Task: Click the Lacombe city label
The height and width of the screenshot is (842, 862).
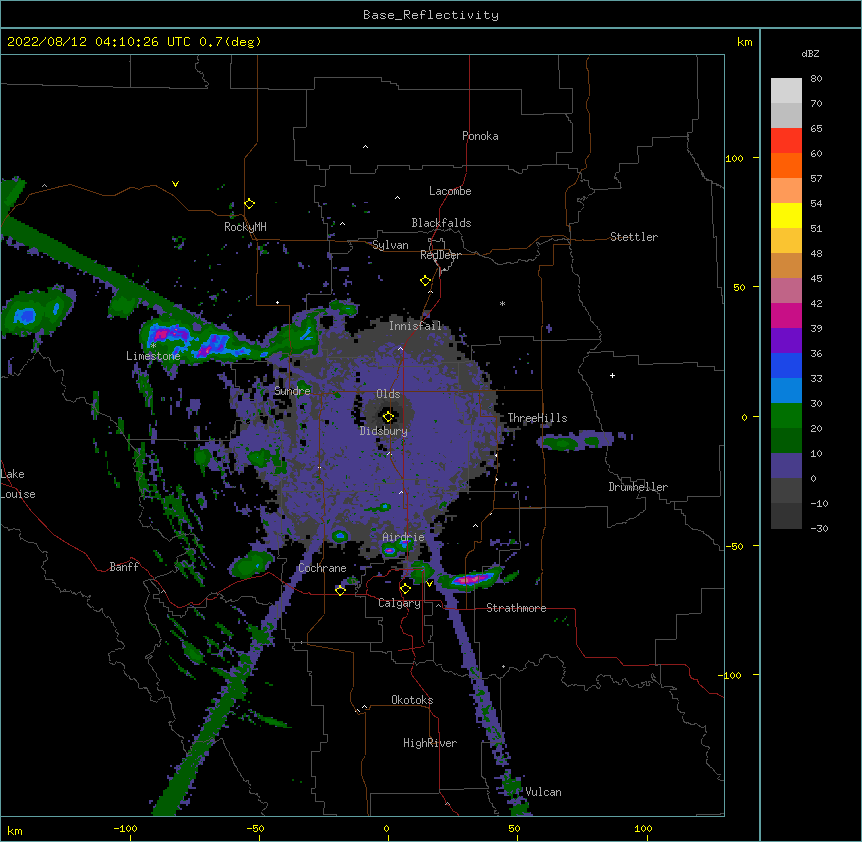Action: pyautogui.click(x=450, y=191)
